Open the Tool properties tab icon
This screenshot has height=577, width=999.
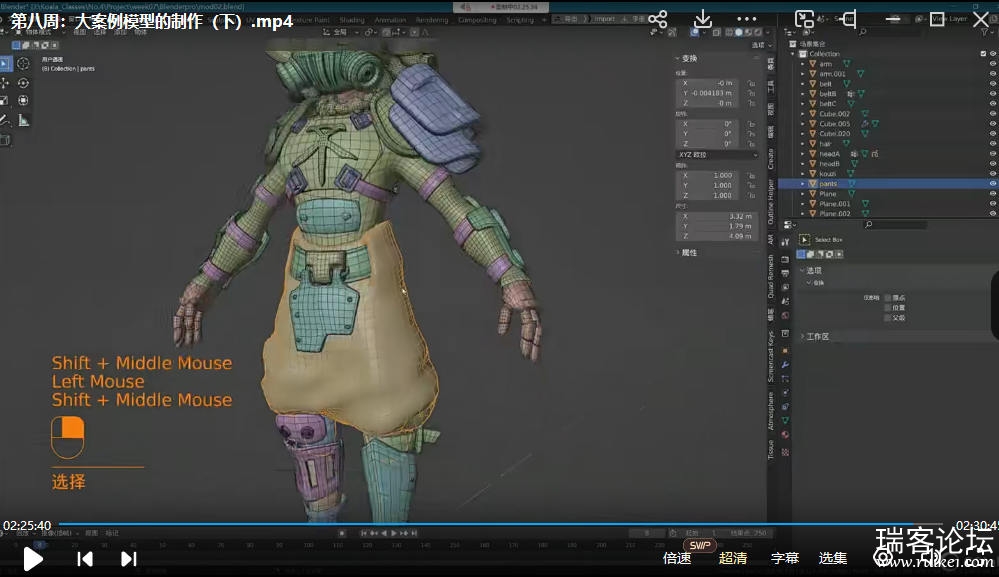(785, 242)
